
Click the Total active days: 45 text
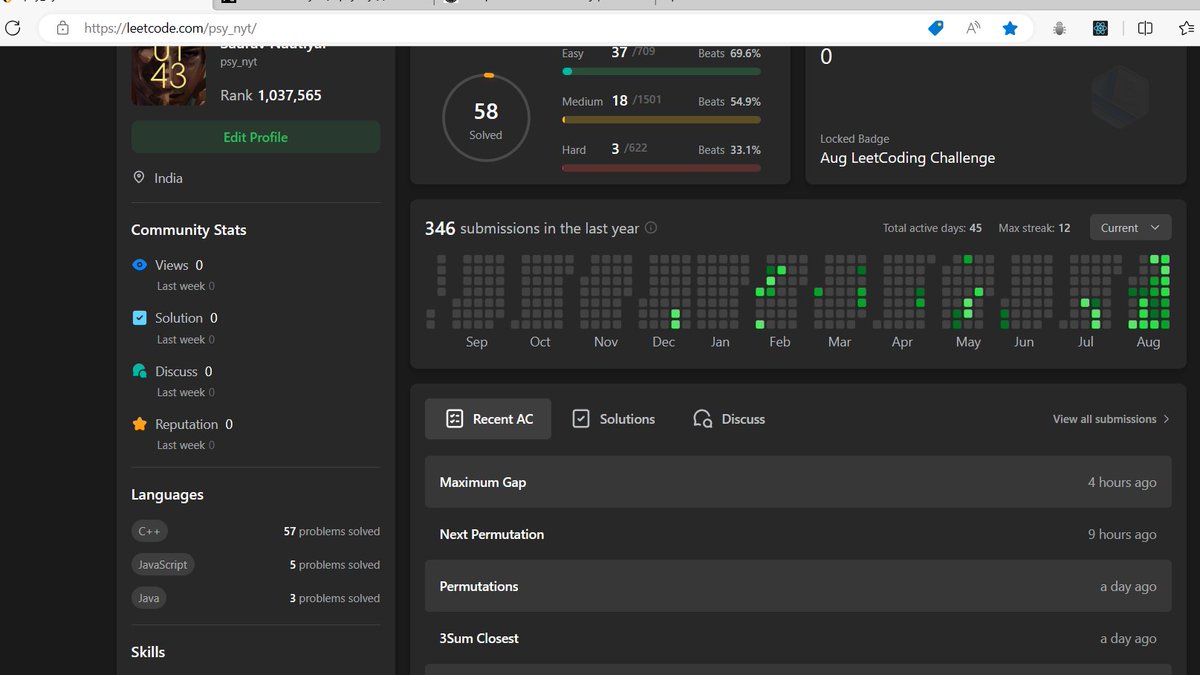[932, 228]
